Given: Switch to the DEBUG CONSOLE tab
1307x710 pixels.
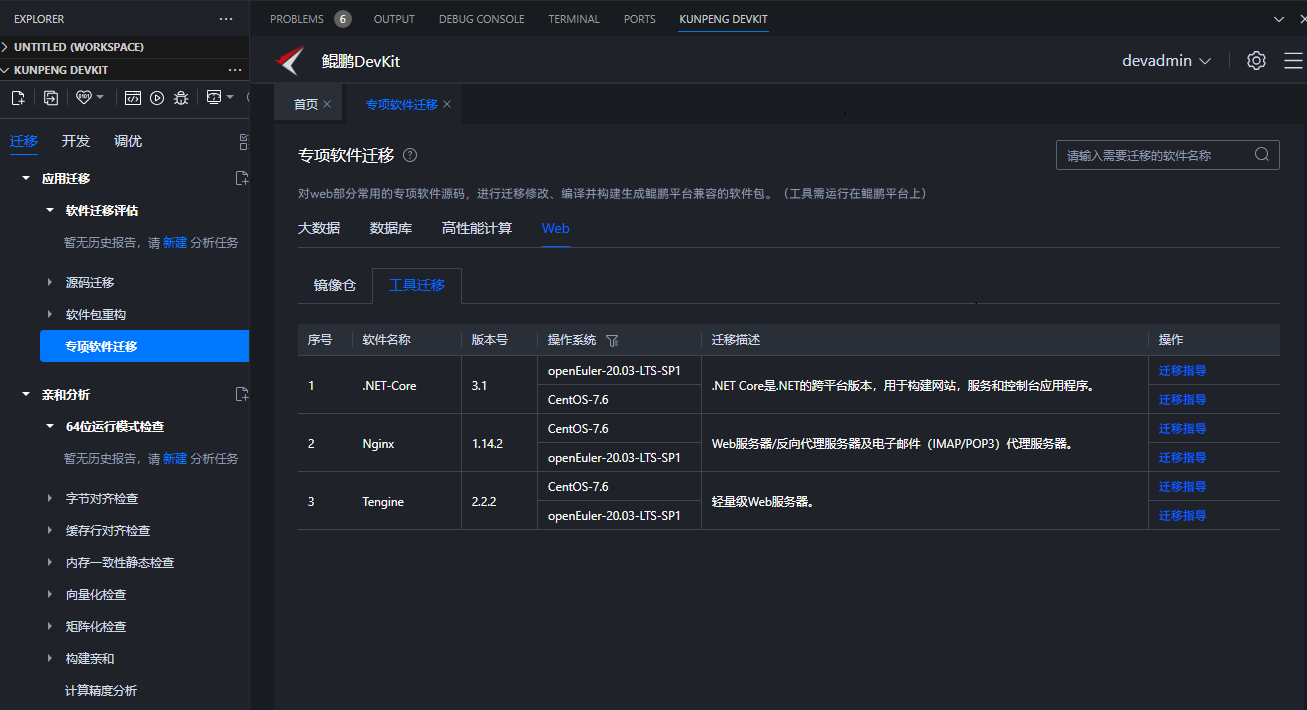Looking at the screenshot, I should coord(481,19).
